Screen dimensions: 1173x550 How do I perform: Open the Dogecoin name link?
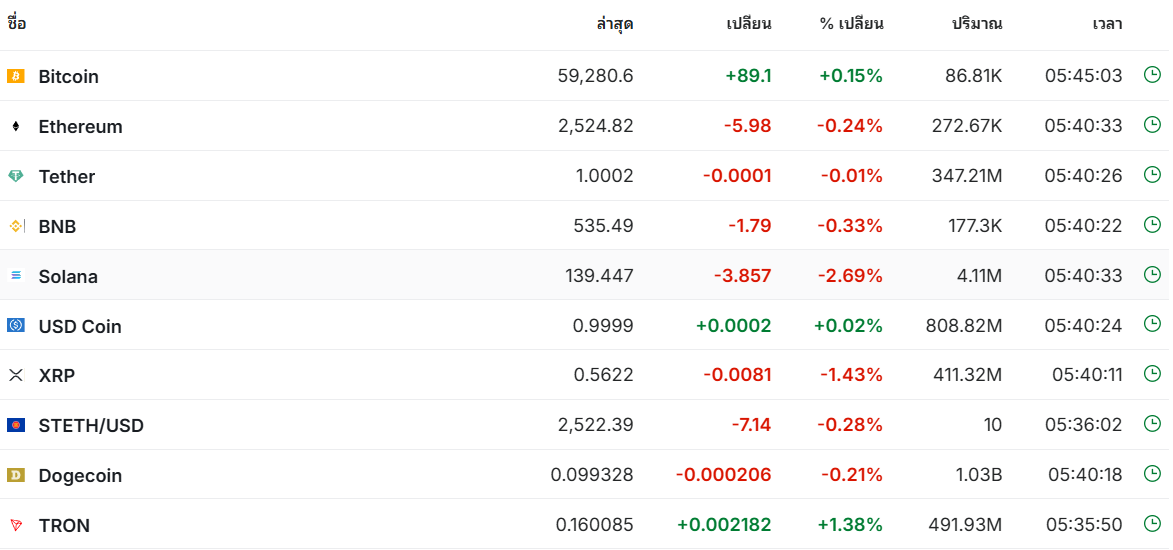(x=80, y=476)
